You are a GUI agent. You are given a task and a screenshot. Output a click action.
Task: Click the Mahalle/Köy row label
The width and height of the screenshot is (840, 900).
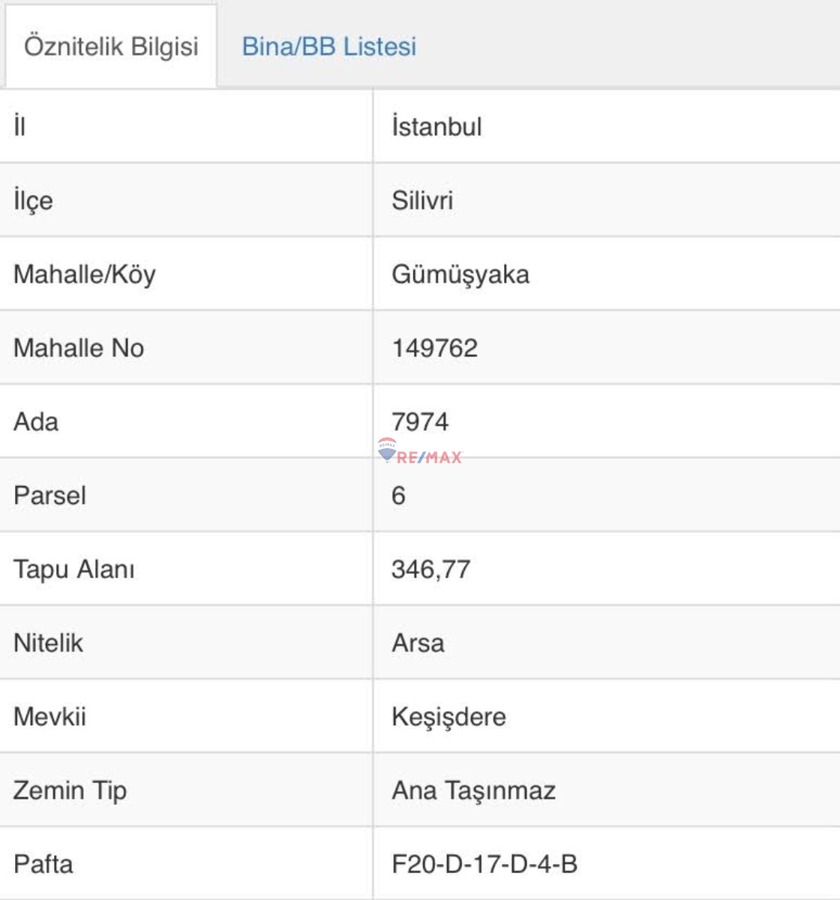(x=84, y=274)
